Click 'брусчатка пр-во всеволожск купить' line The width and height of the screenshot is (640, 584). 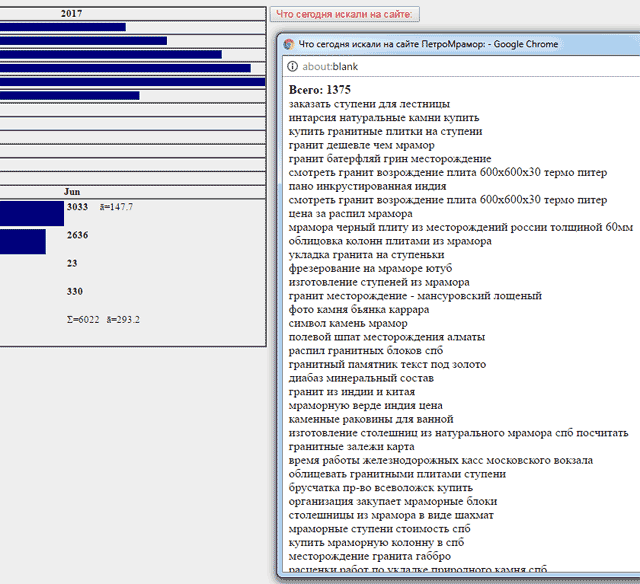380,488
